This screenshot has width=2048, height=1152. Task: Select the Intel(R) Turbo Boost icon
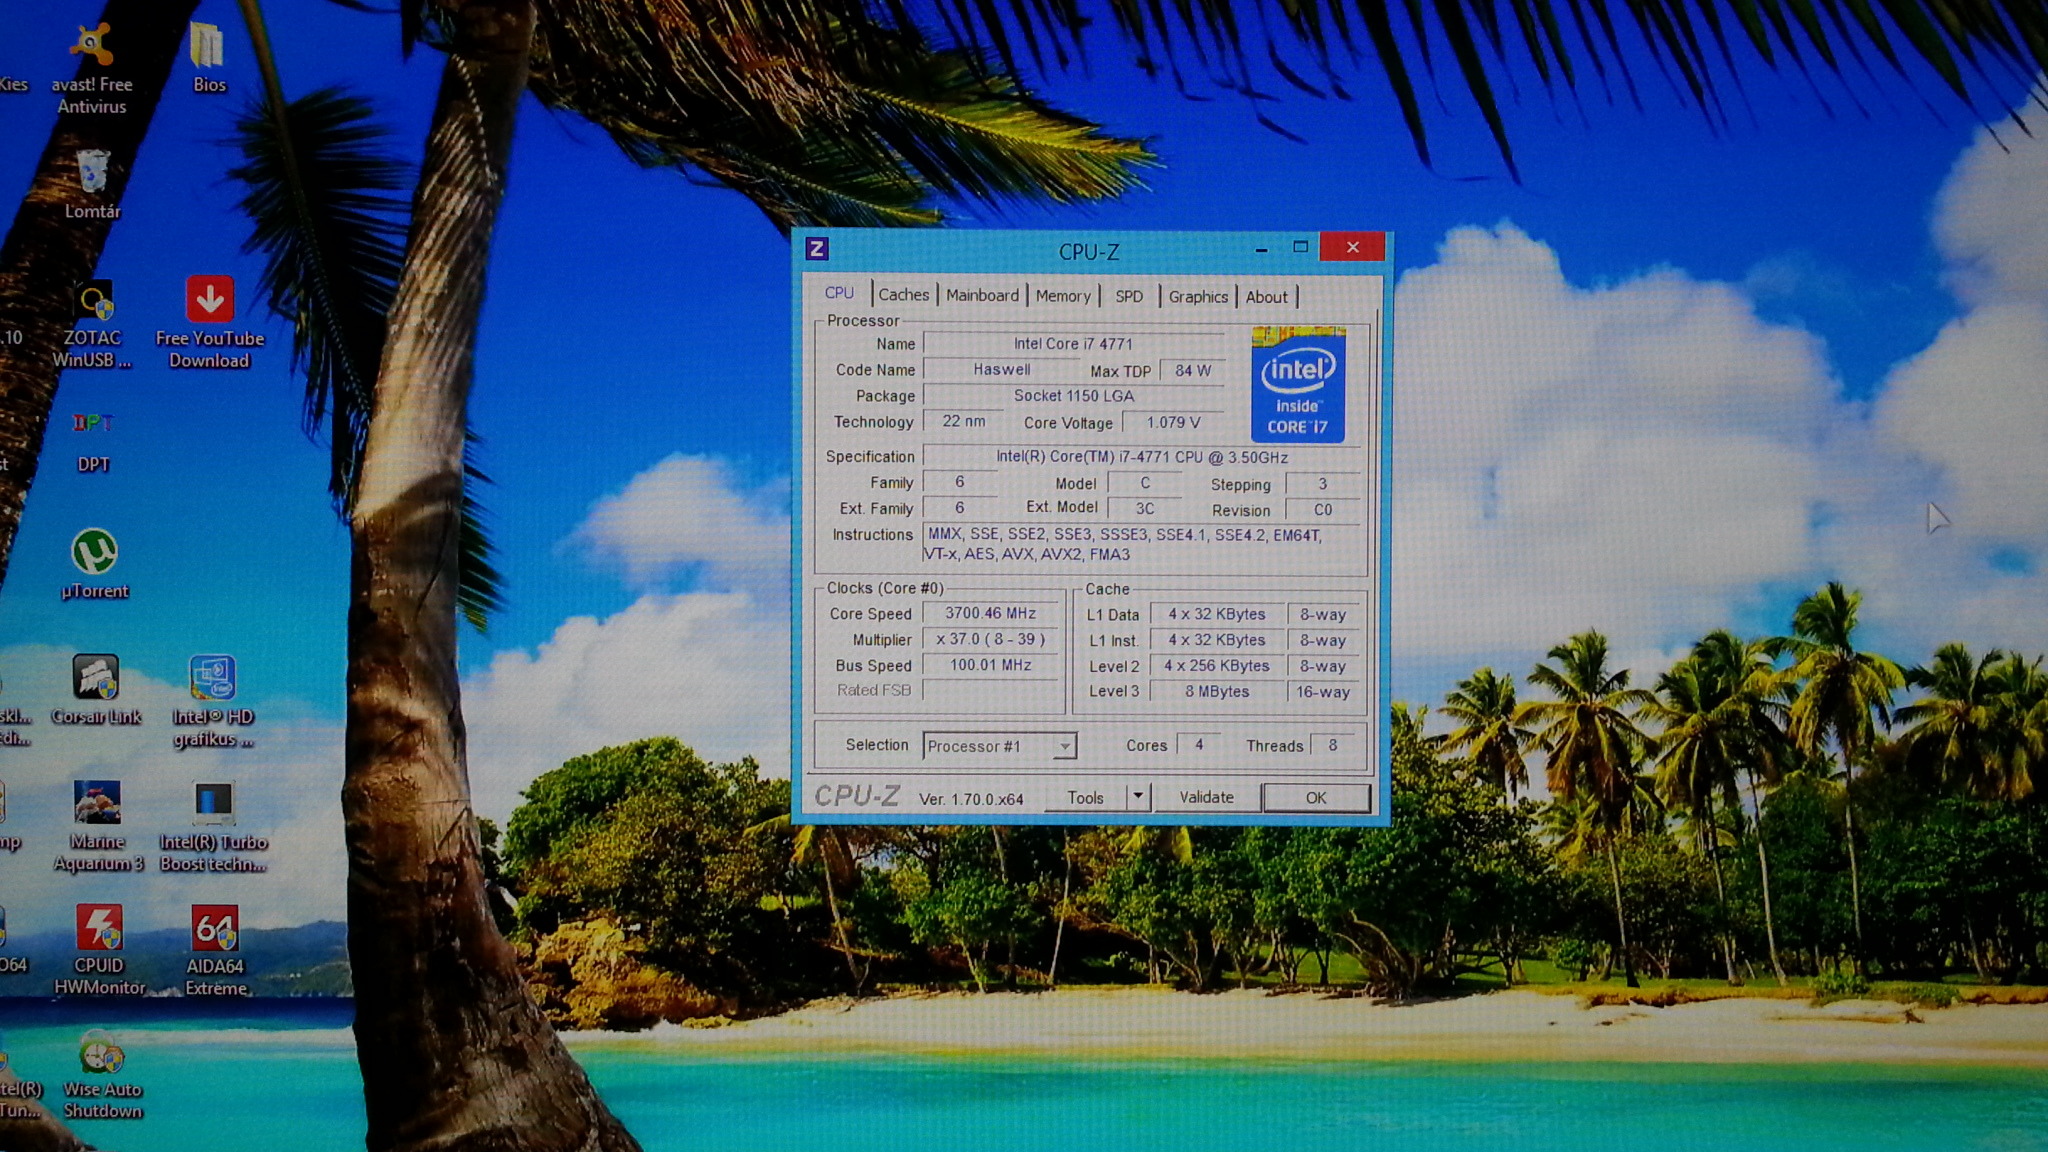click(213, 826)
